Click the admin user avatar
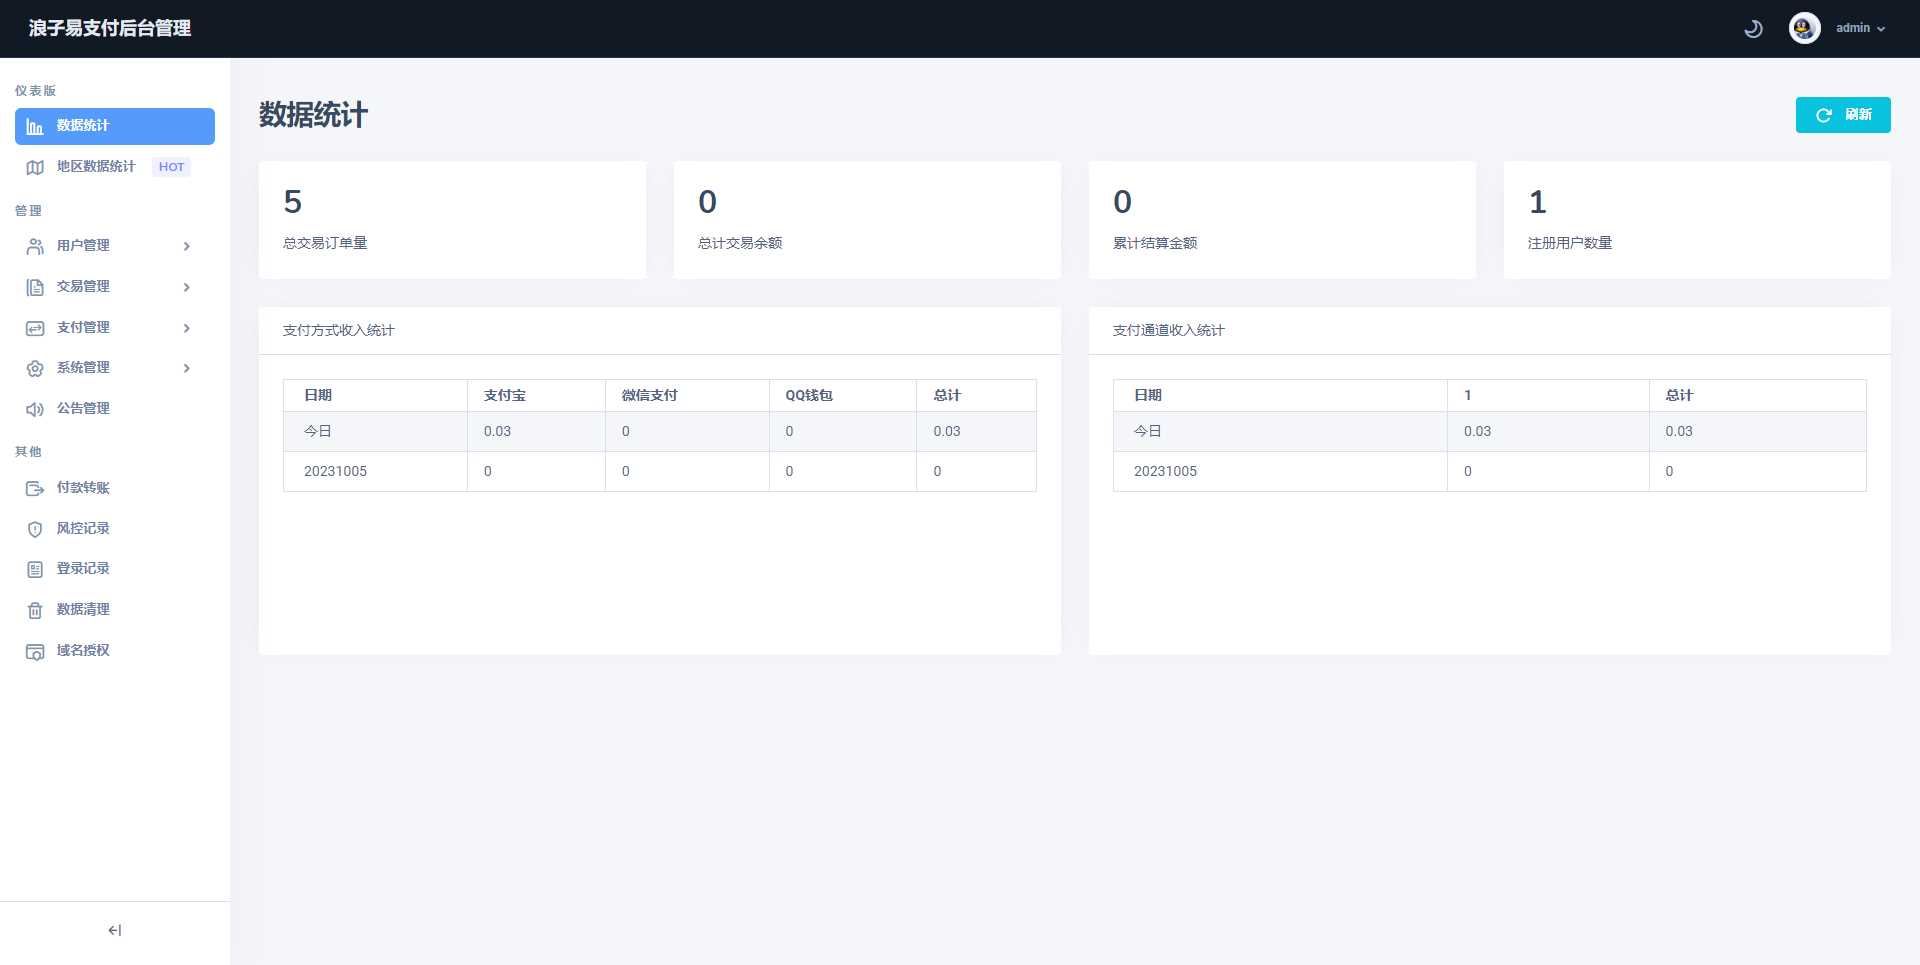This screenshot has height=965, width=1920. pos(1804,28)
